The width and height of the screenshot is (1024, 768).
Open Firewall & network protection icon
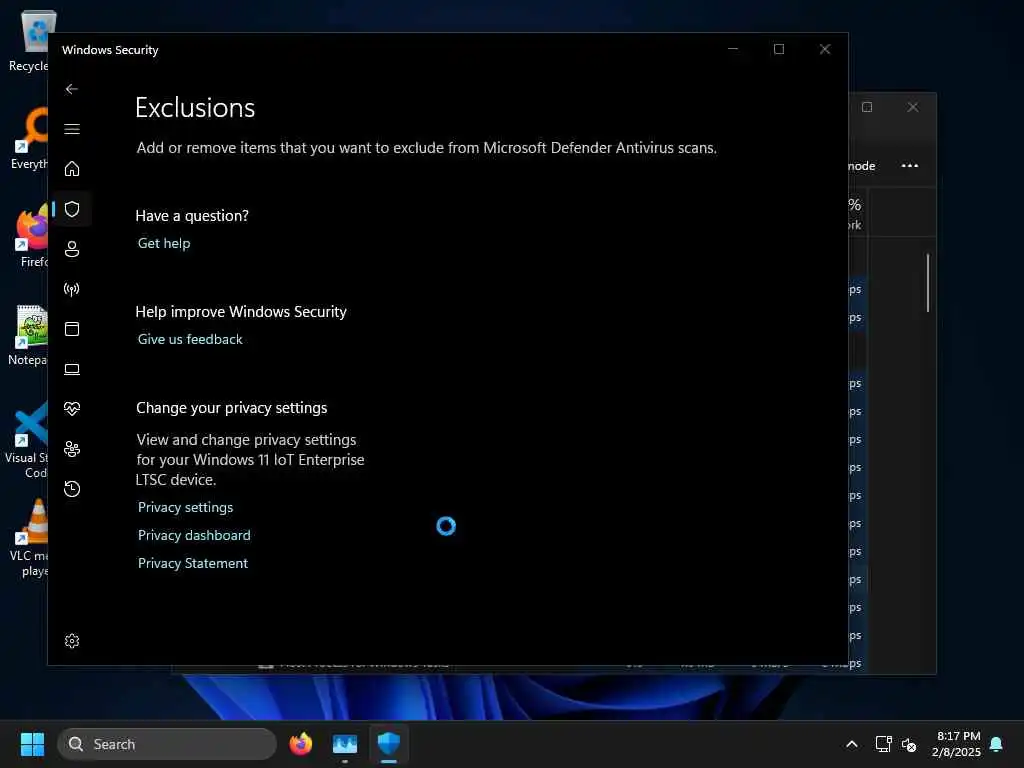(x=72, y=289)
